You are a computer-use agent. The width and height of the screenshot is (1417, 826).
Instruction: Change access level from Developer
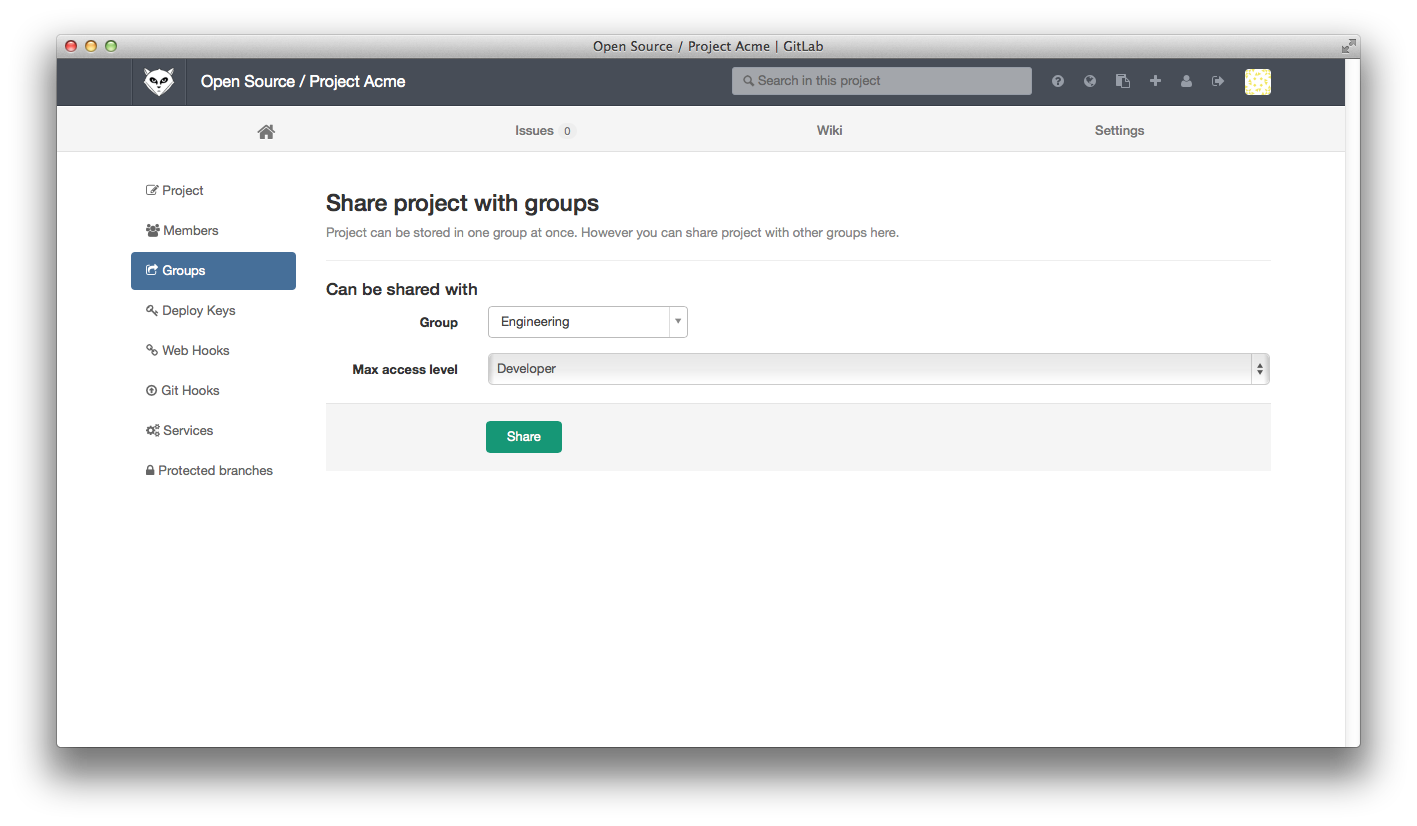click(x=876, y=368)
